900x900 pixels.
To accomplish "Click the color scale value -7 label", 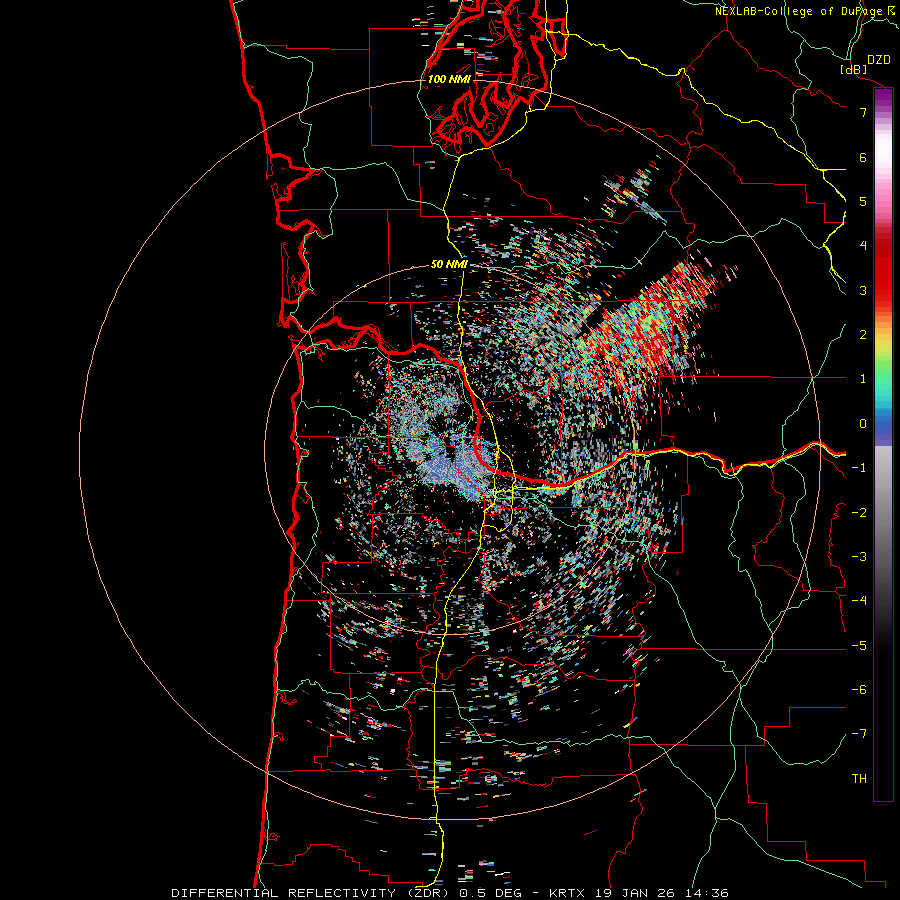I will click(x=859, y=734).
